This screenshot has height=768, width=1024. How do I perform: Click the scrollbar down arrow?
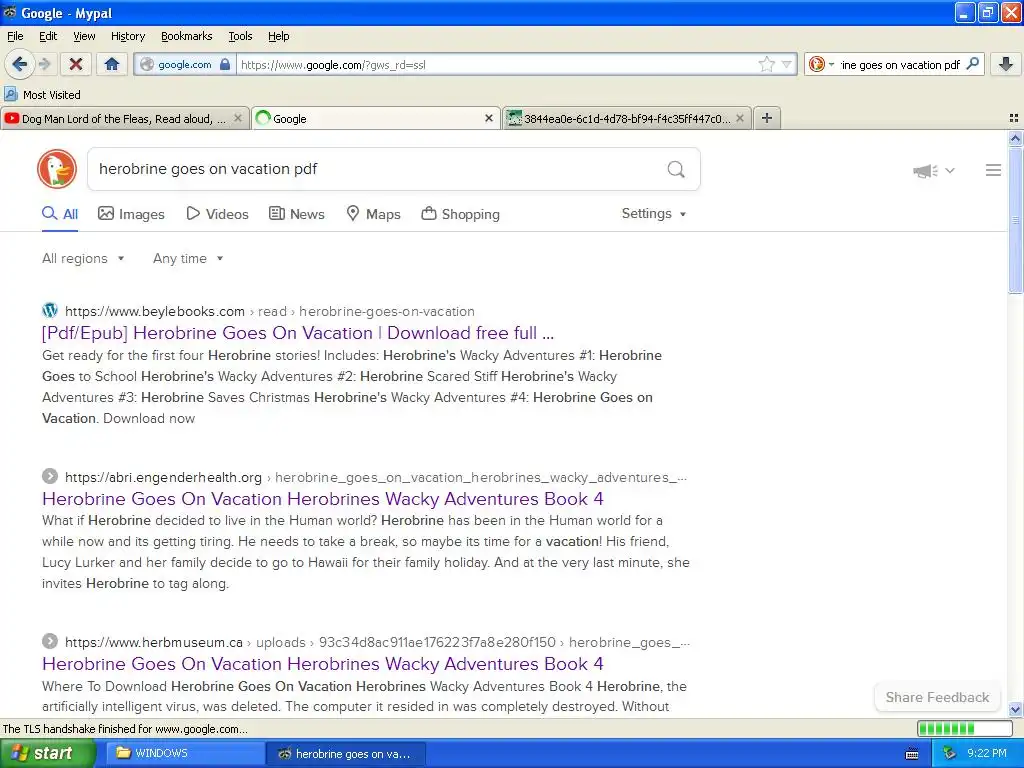coord(1015,709)
